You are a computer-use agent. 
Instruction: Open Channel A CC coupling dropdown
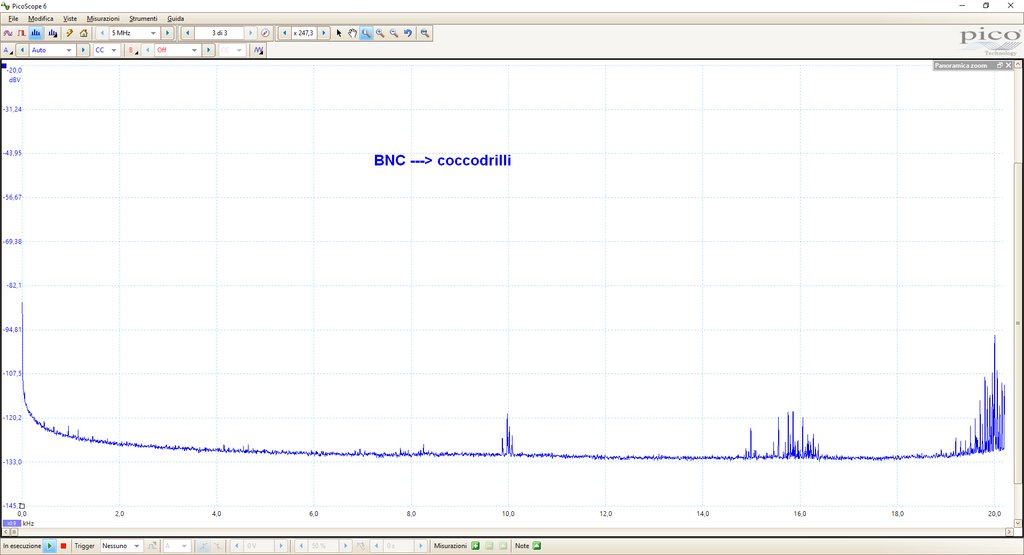tap(106, 50)
